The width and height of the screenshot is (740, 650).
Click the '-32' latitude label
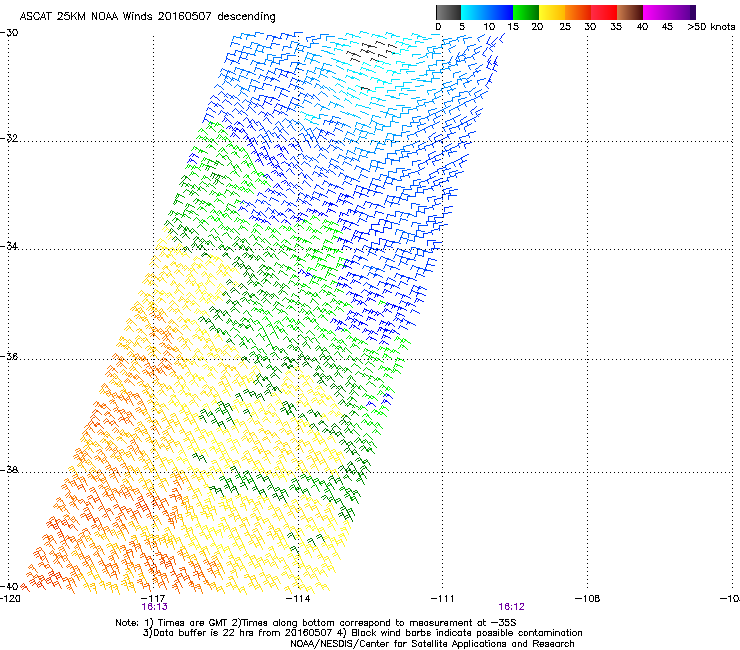[9, 138]
